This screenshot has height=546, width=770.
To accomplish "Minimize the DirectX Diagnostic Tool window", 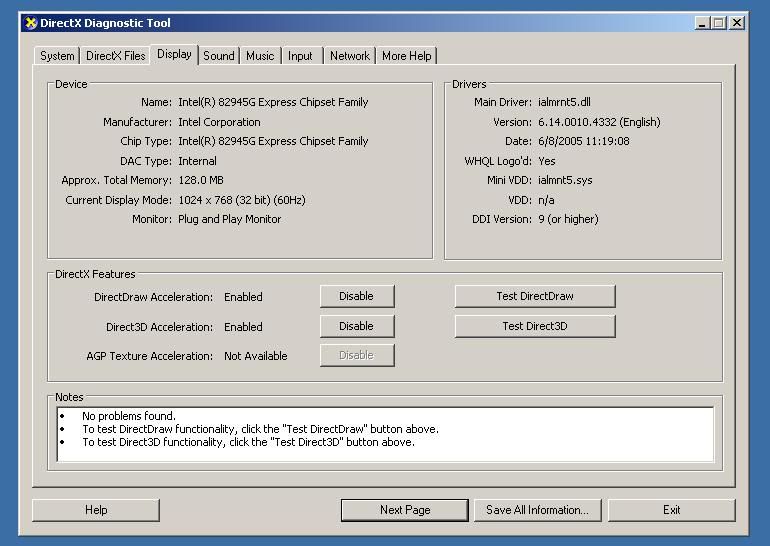I will tap(702, 23).
